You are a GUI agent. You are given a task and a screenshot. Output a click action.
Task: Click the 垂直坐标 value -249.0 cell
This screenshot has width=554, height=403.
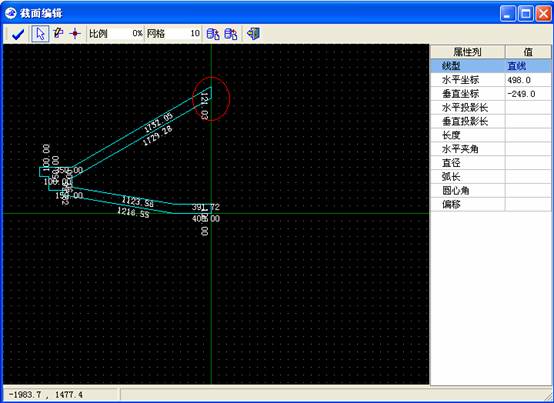[528, 94]
